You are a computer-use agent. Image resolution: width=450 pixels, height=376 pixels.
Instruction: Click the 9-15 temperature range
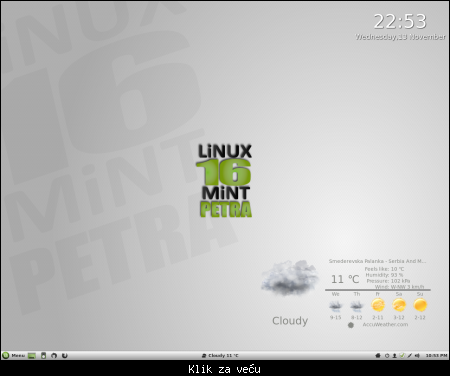click(336, 317)
